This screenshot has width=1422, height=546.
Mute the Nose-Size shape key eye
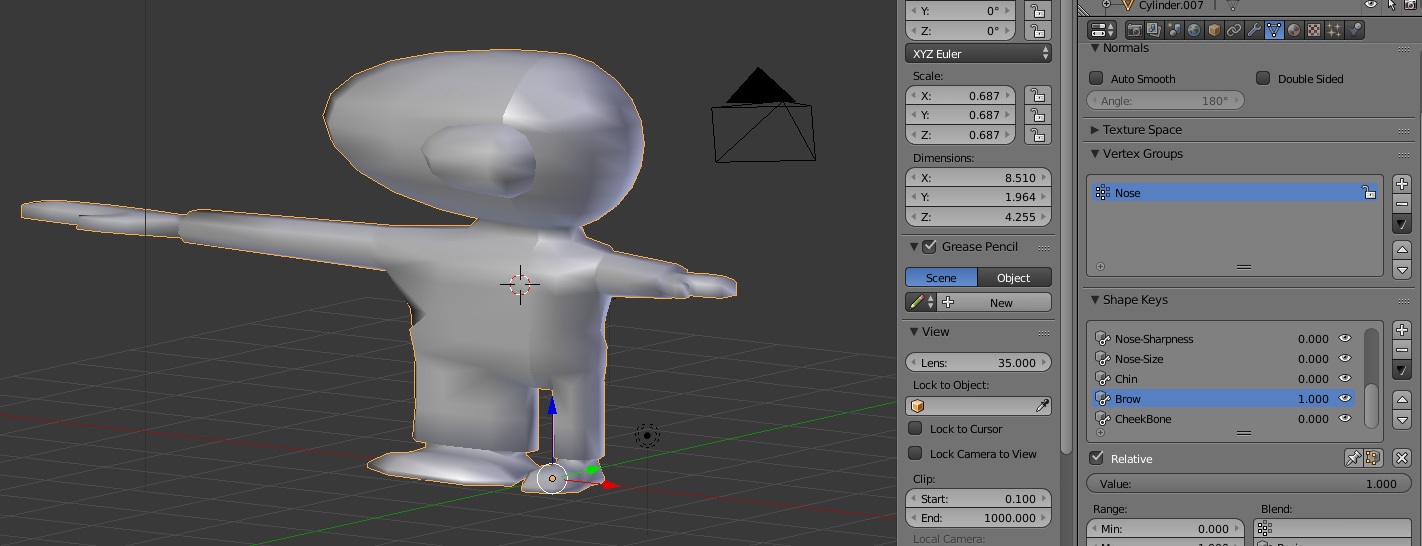[1345, 358]
